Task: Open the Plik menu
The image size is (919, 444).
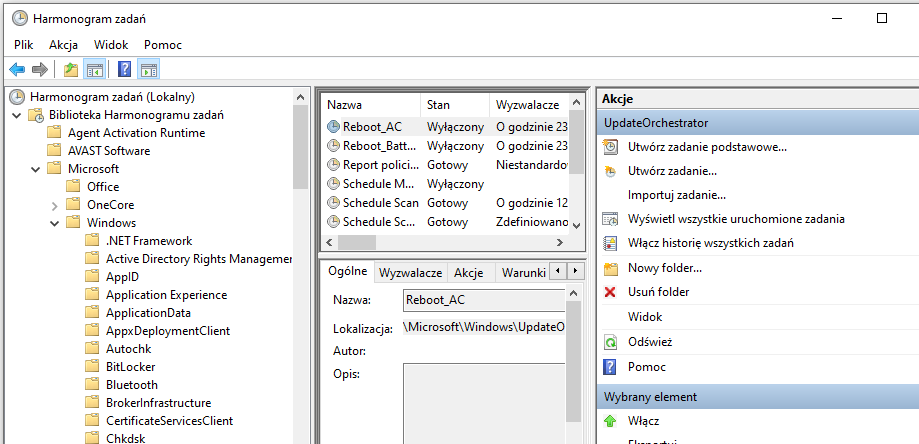Action: pos(24,45)
